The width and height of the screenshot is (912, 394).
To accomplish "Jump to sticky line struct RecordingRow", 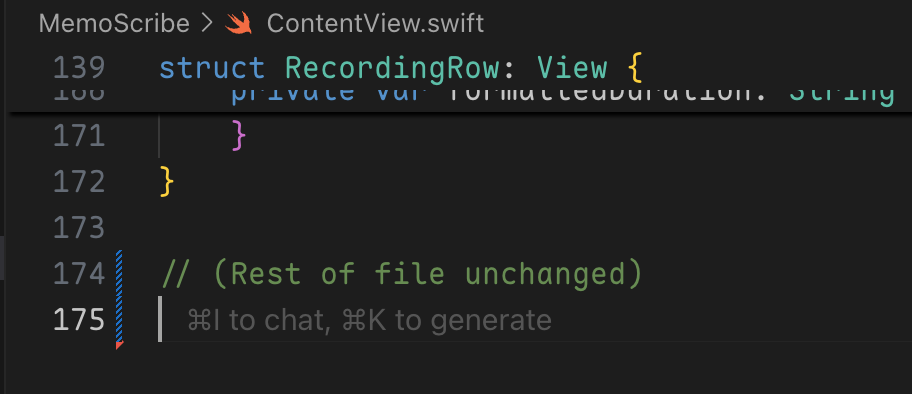I will click(x=400, y=69).
